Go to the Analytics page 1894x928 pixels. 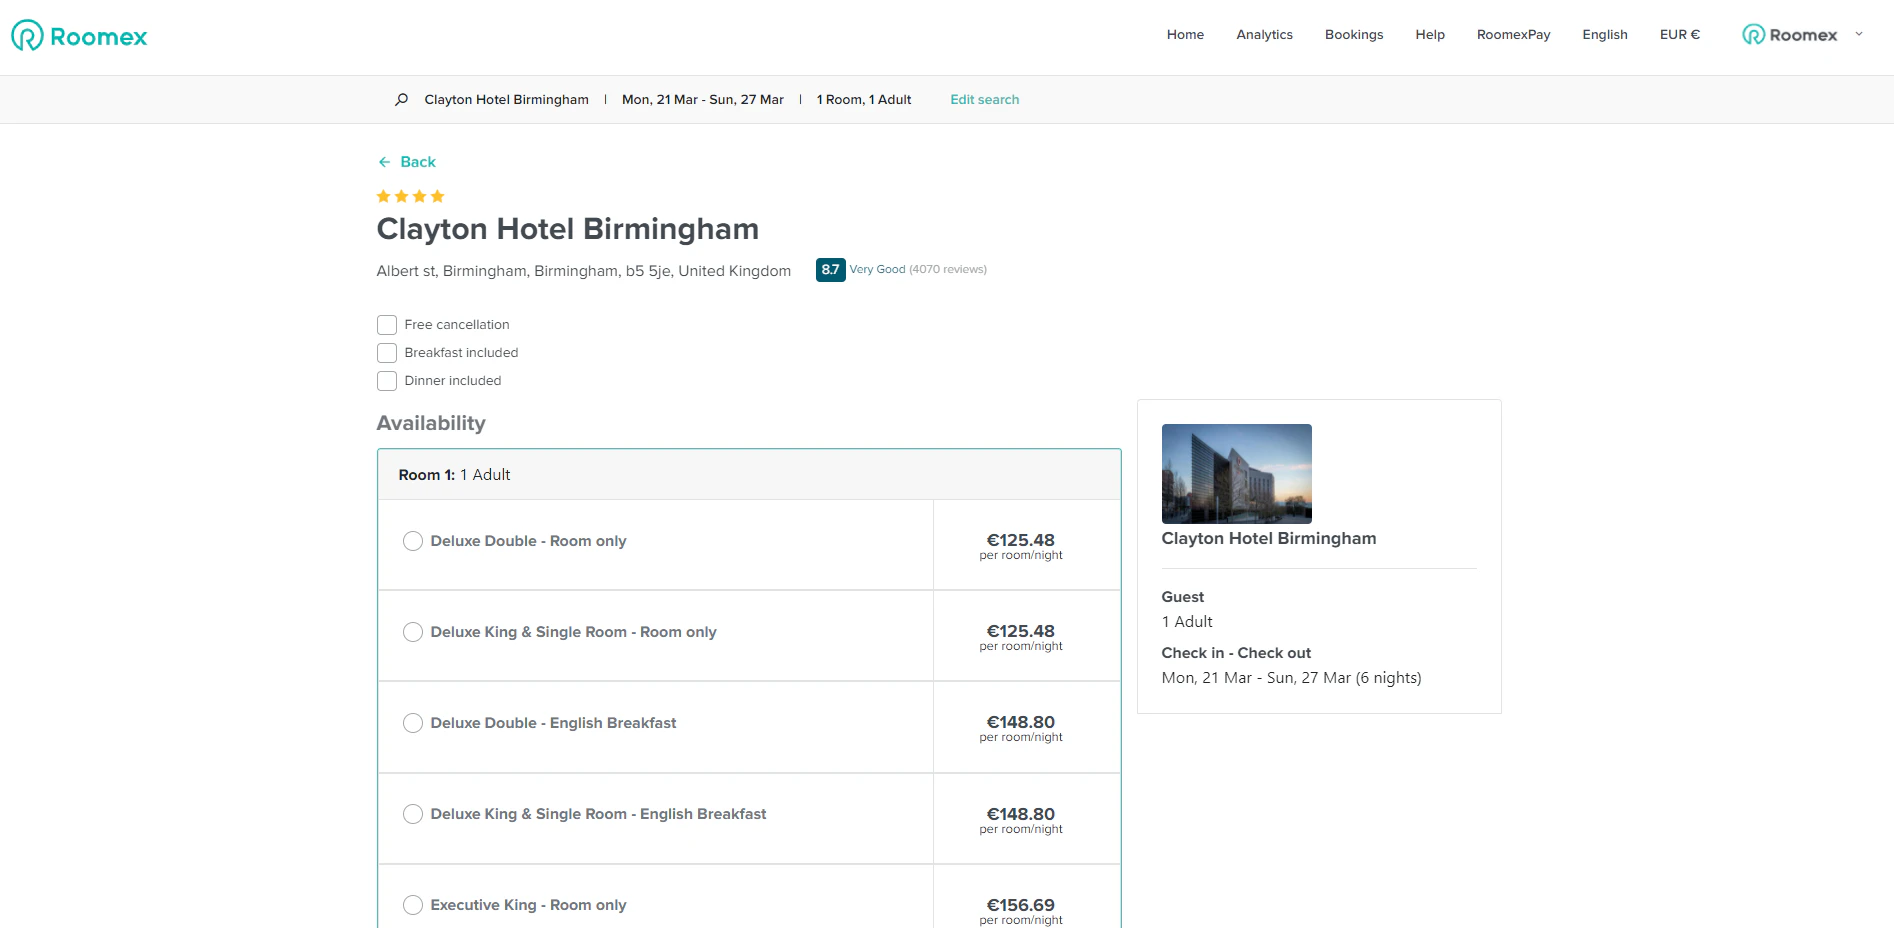(x=1264, y=35)
